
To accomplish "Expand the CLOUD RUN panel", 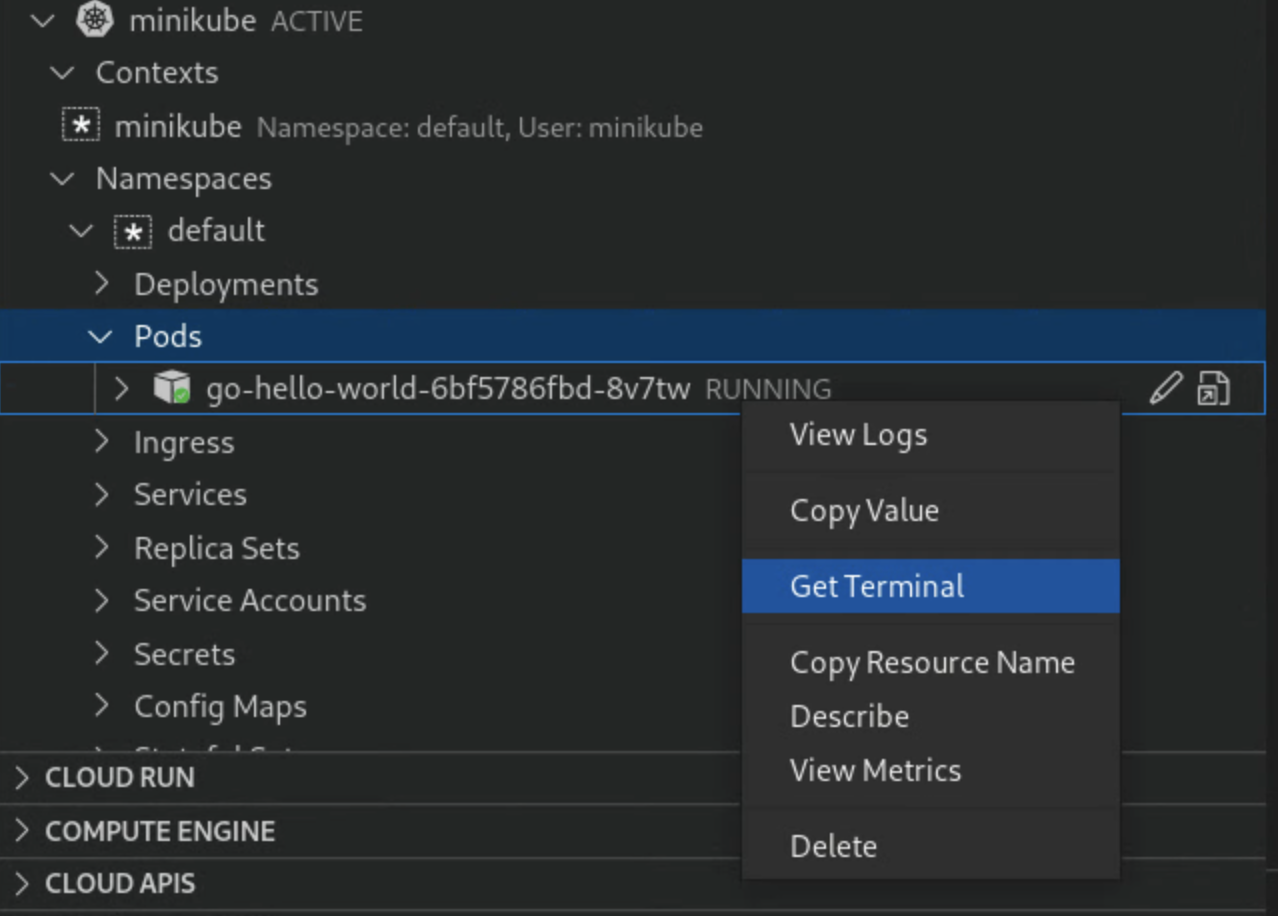I will [x=20, y=777].
